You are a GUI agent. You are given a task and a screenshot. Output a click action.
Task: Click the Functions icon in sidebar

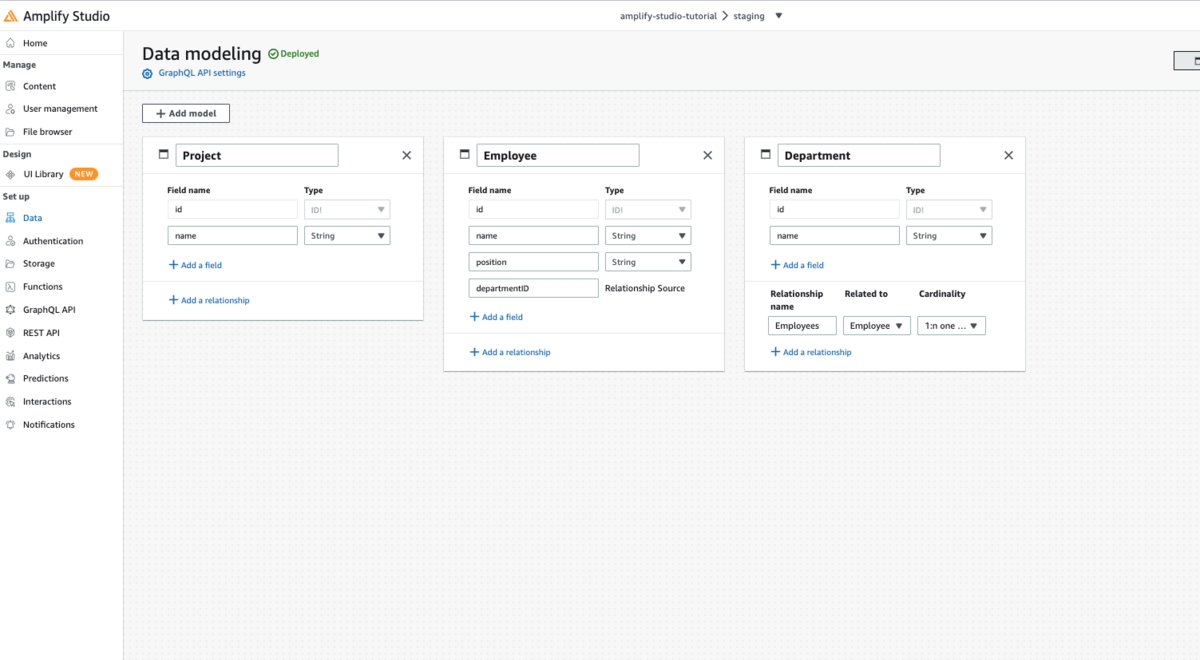(x=10, y=287)
